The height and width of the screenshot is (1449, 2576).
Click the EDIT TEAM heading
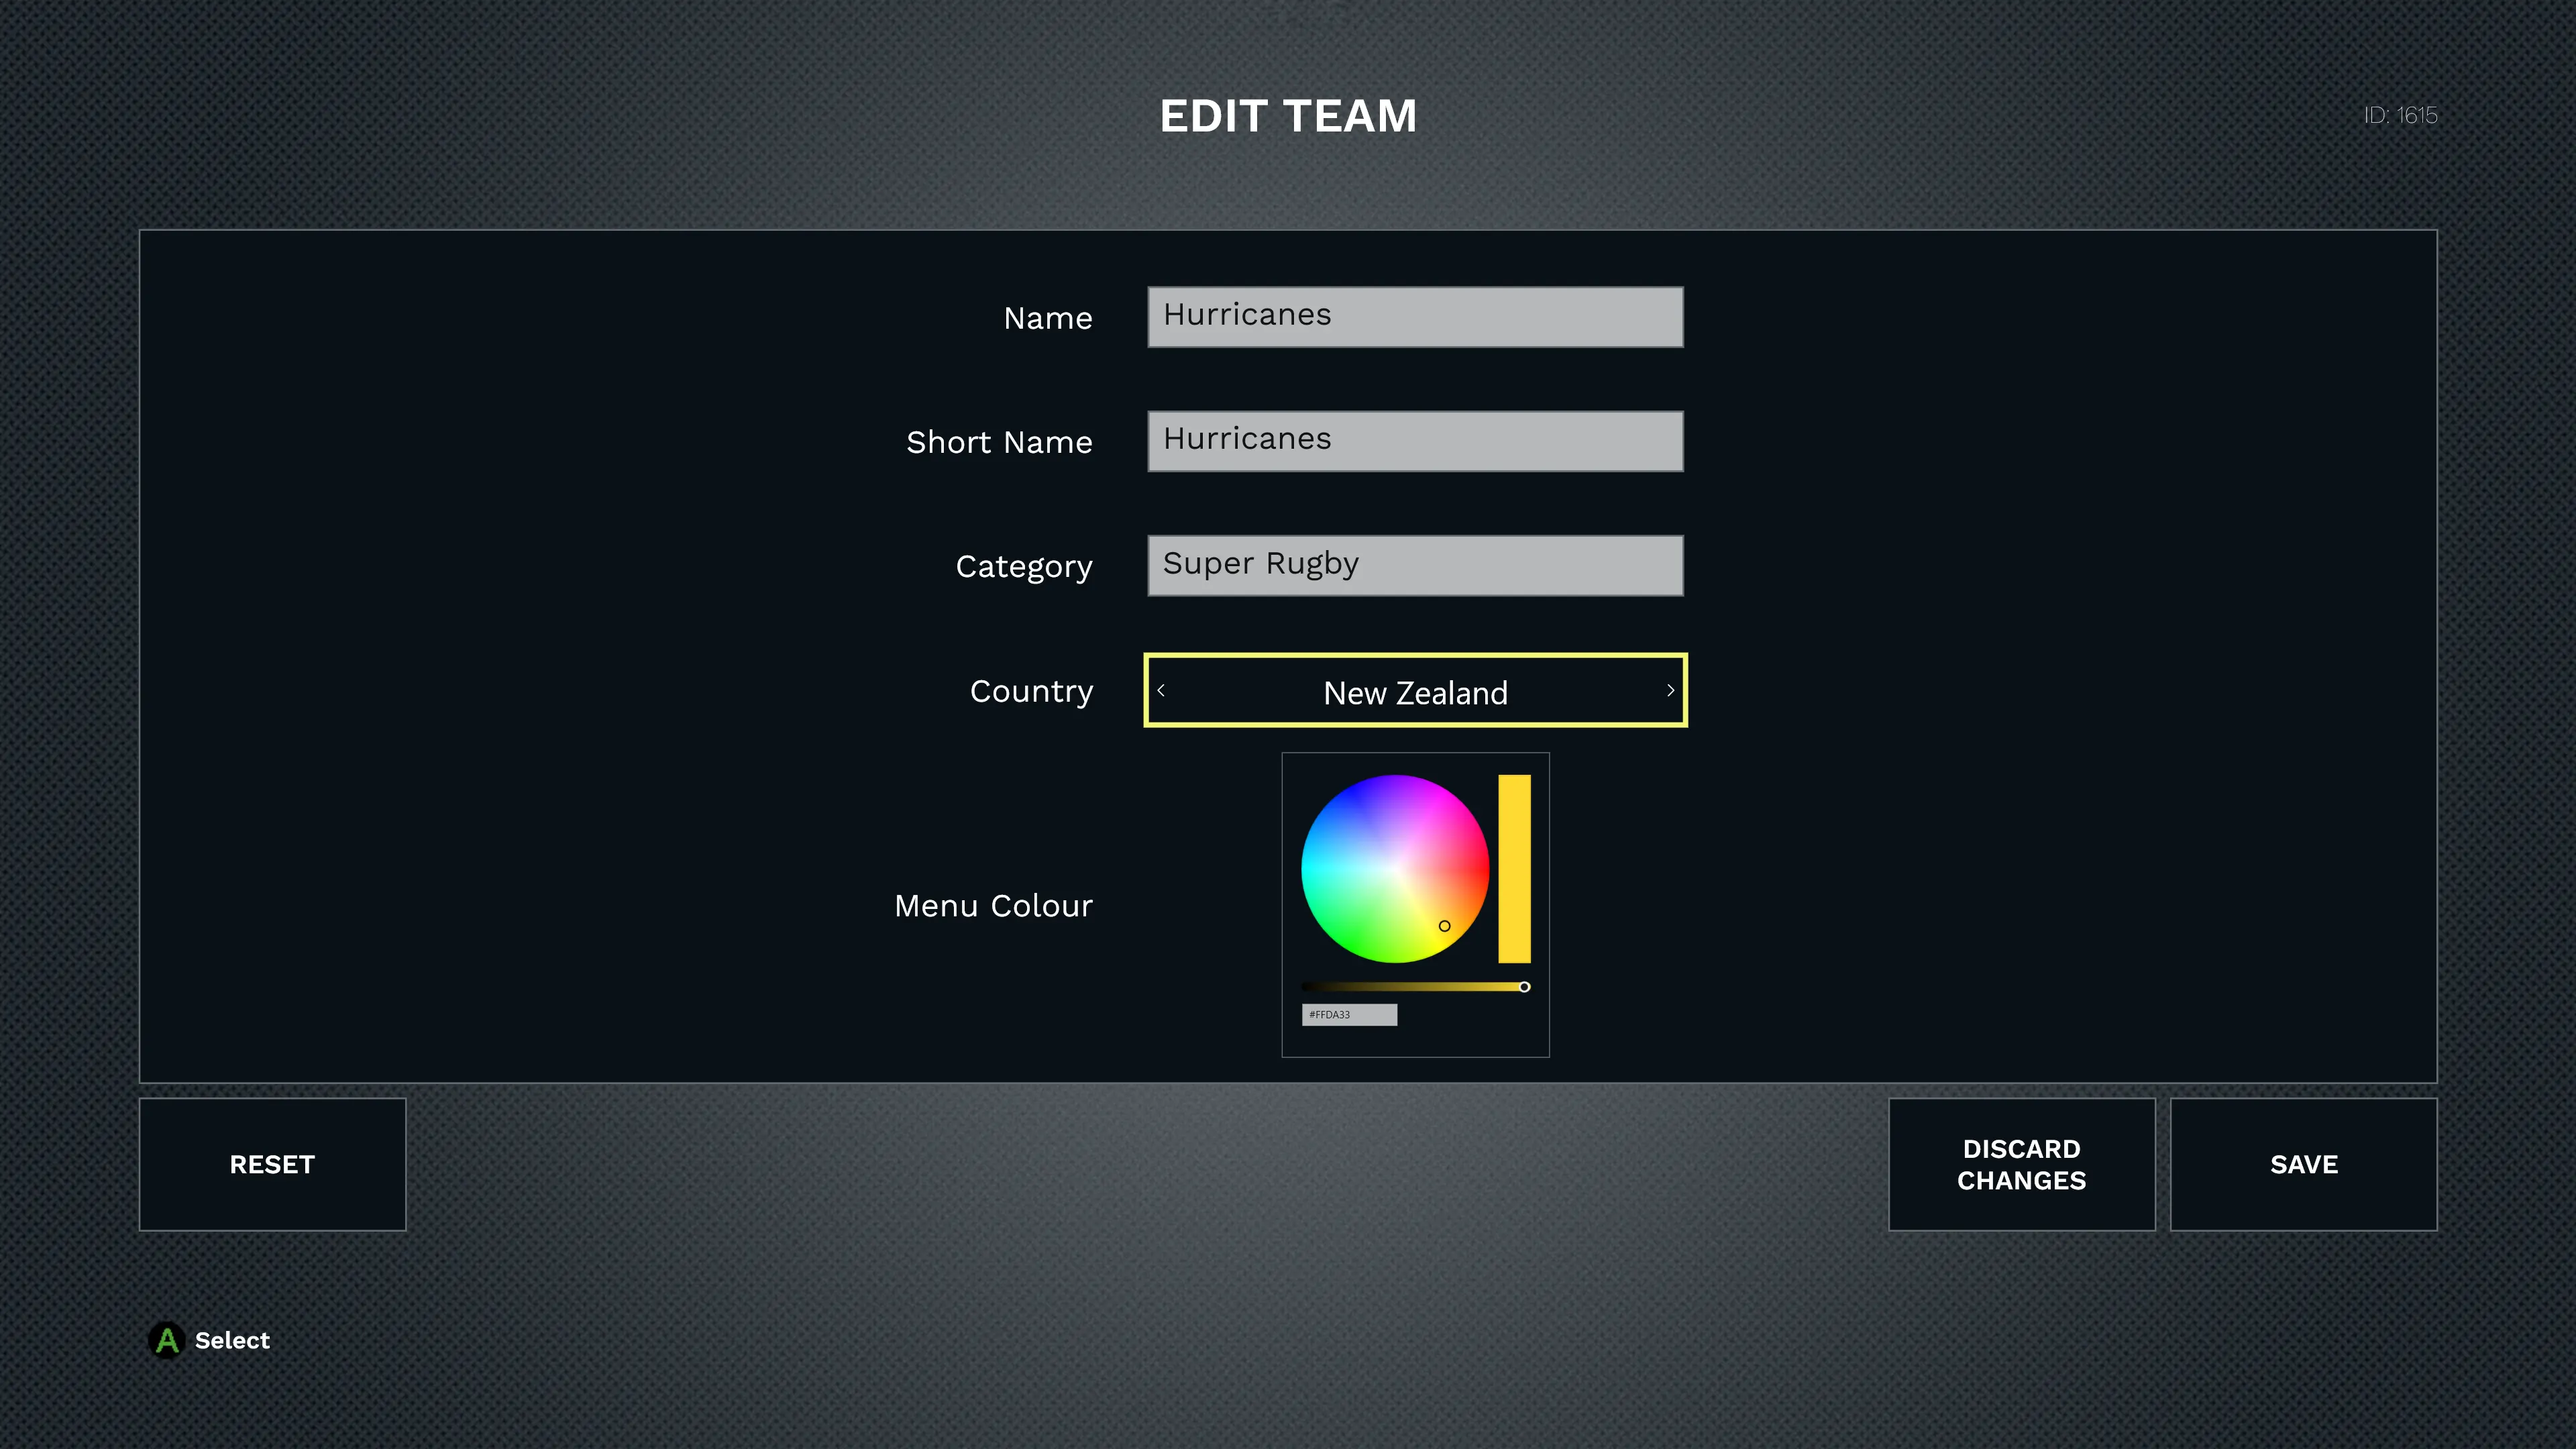pos(1288,116)
